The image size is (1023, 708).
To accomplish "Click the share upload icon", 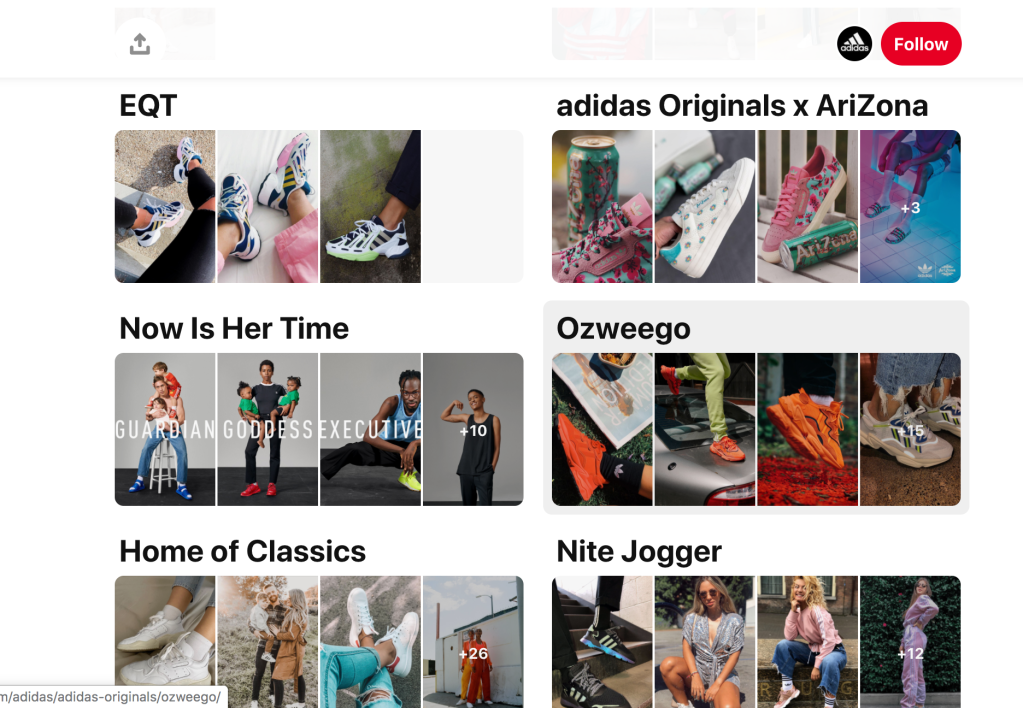I will 140,44.
